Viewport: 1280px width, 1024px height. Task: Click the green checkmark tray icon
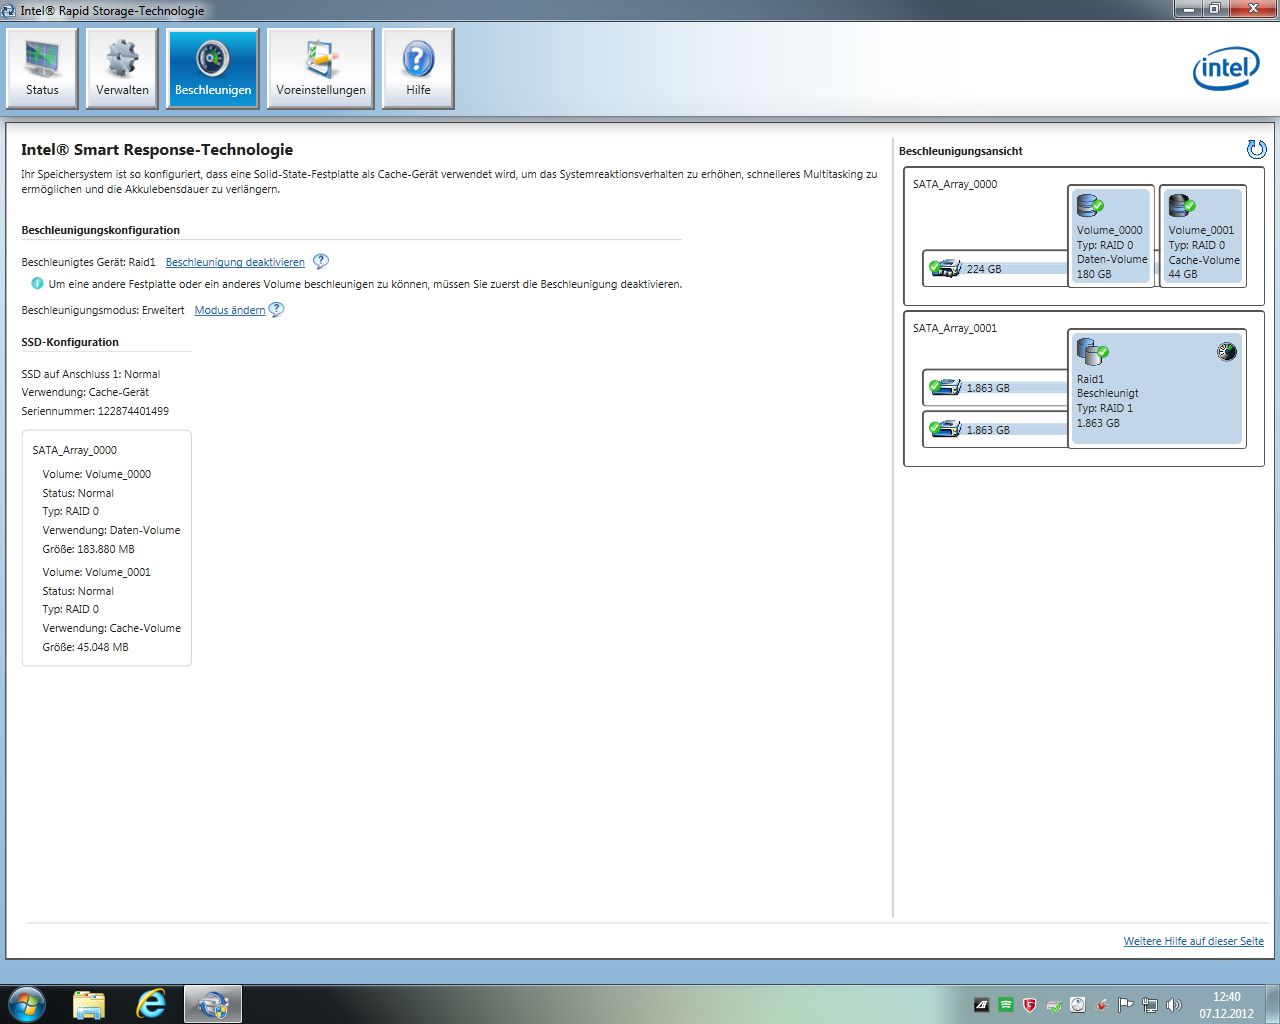pos(1054,1005)
